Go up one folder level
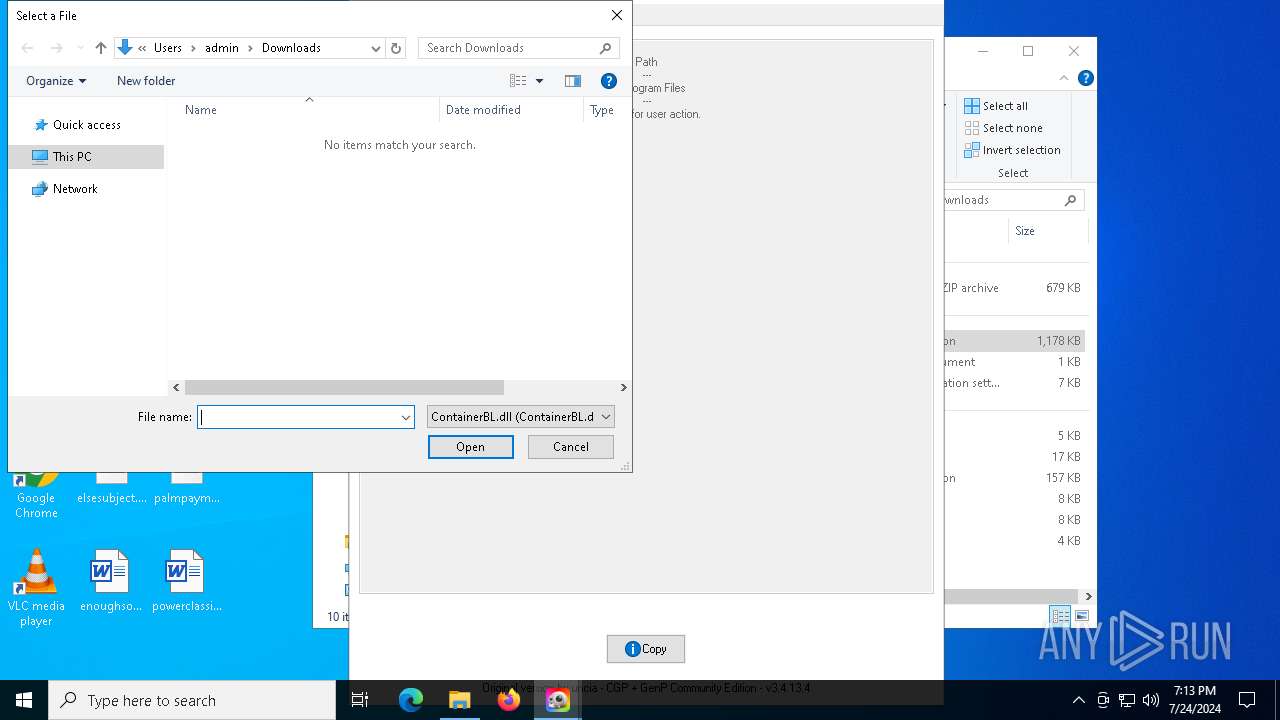Image resolution: width=1280 pixels, height=720 pixels. [x=101, y=48]
